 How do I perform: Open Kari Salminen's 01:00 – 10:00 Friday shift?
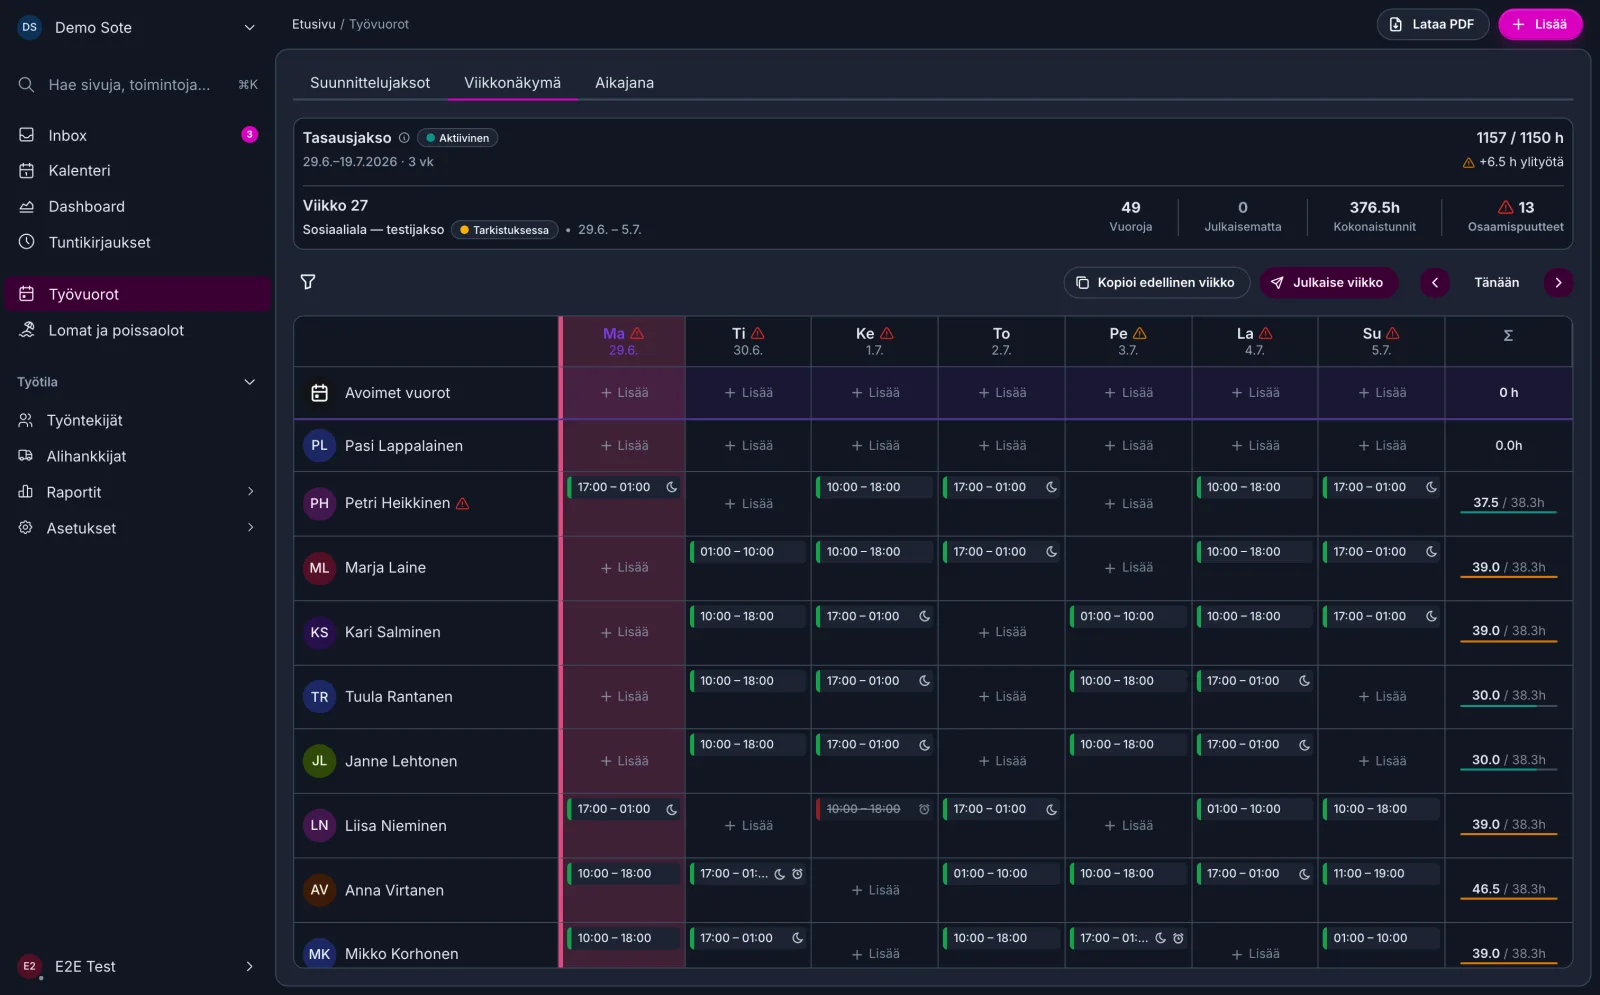point(1128,616)
